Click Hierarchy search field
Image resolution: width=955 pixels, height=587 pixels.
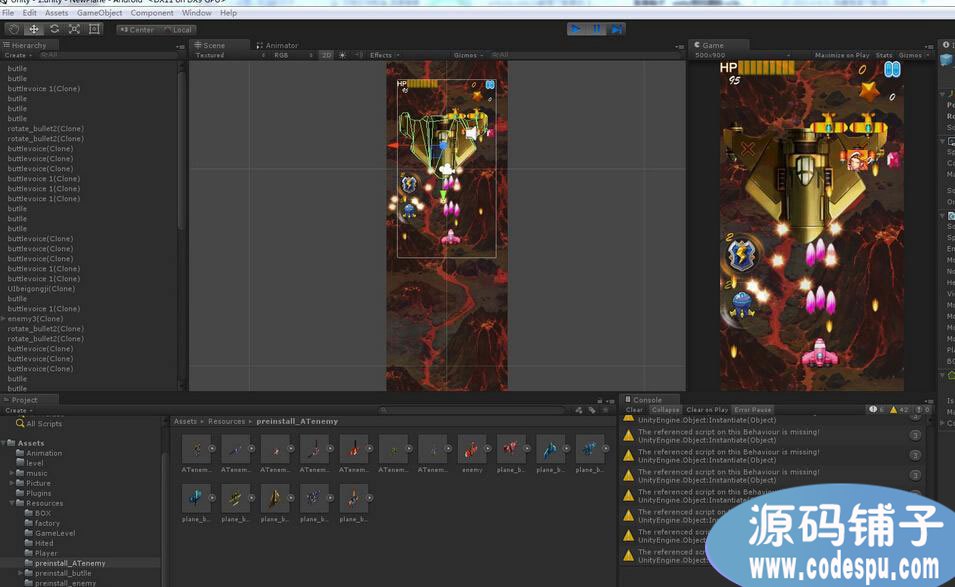coord(108,55)
